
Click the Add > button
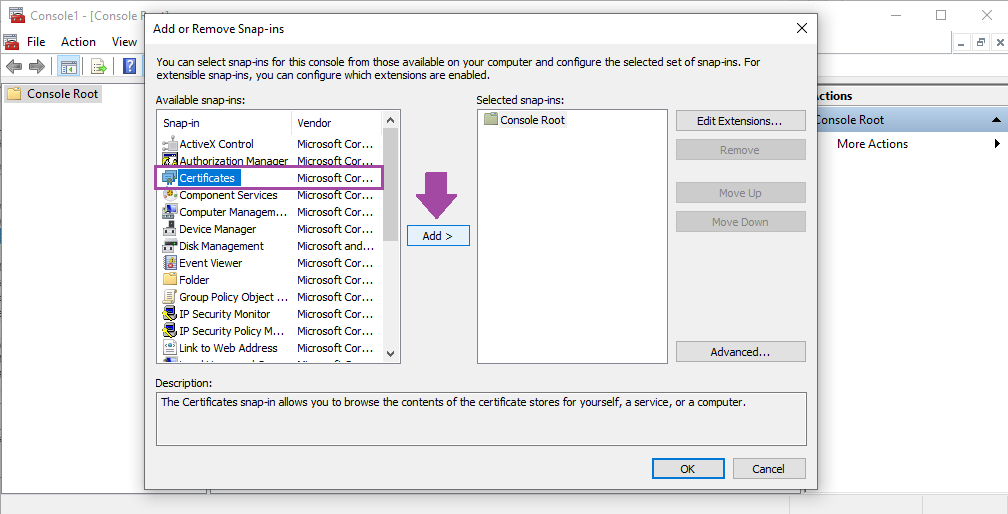tap(438, 236)
